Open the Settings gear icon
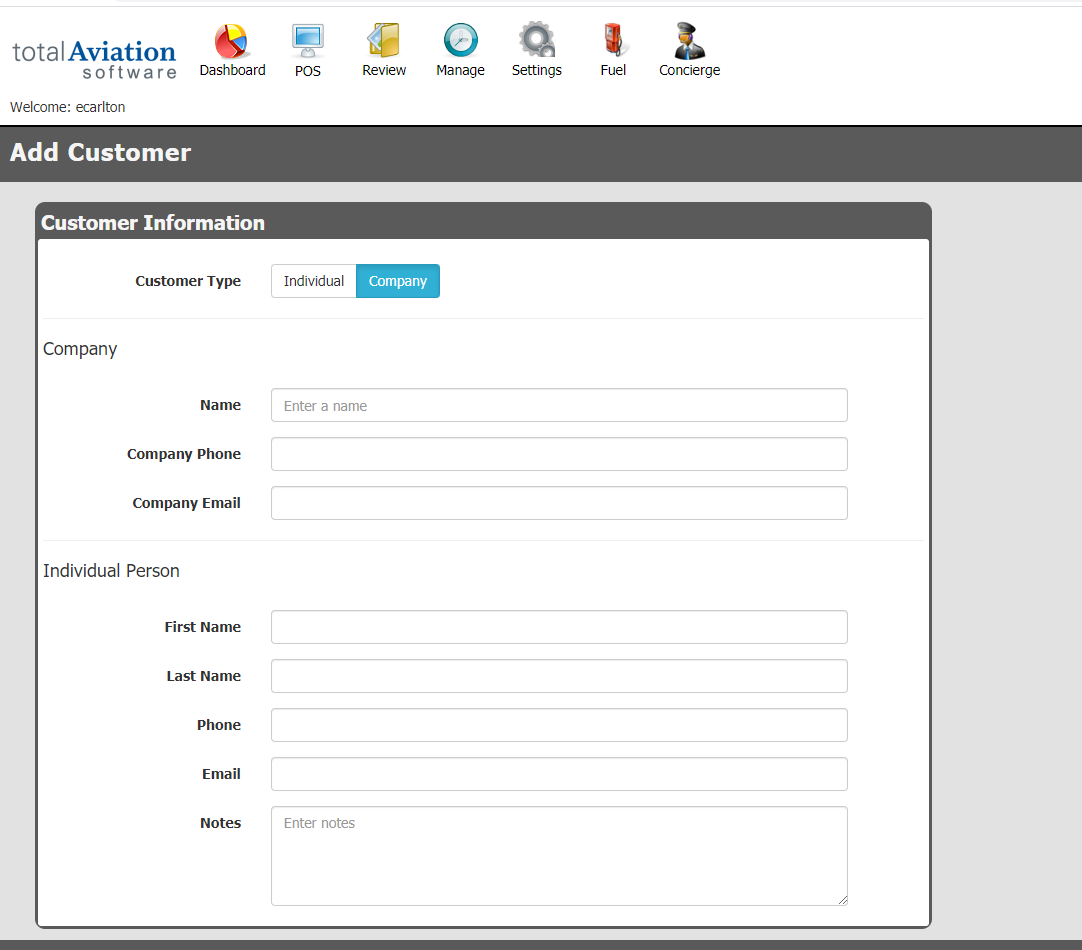Viewport: 1082px width, 950px height. (537, 42)
